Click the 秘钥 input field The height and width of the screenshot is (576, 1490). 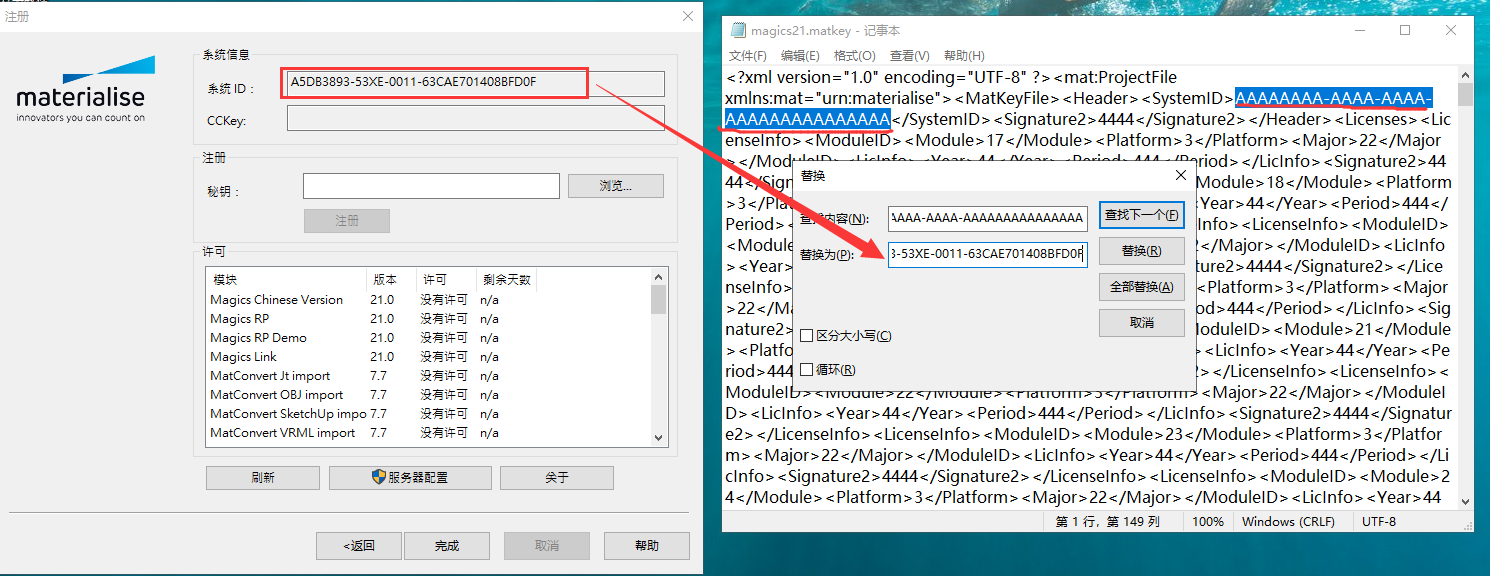click(x=431, y=186)
